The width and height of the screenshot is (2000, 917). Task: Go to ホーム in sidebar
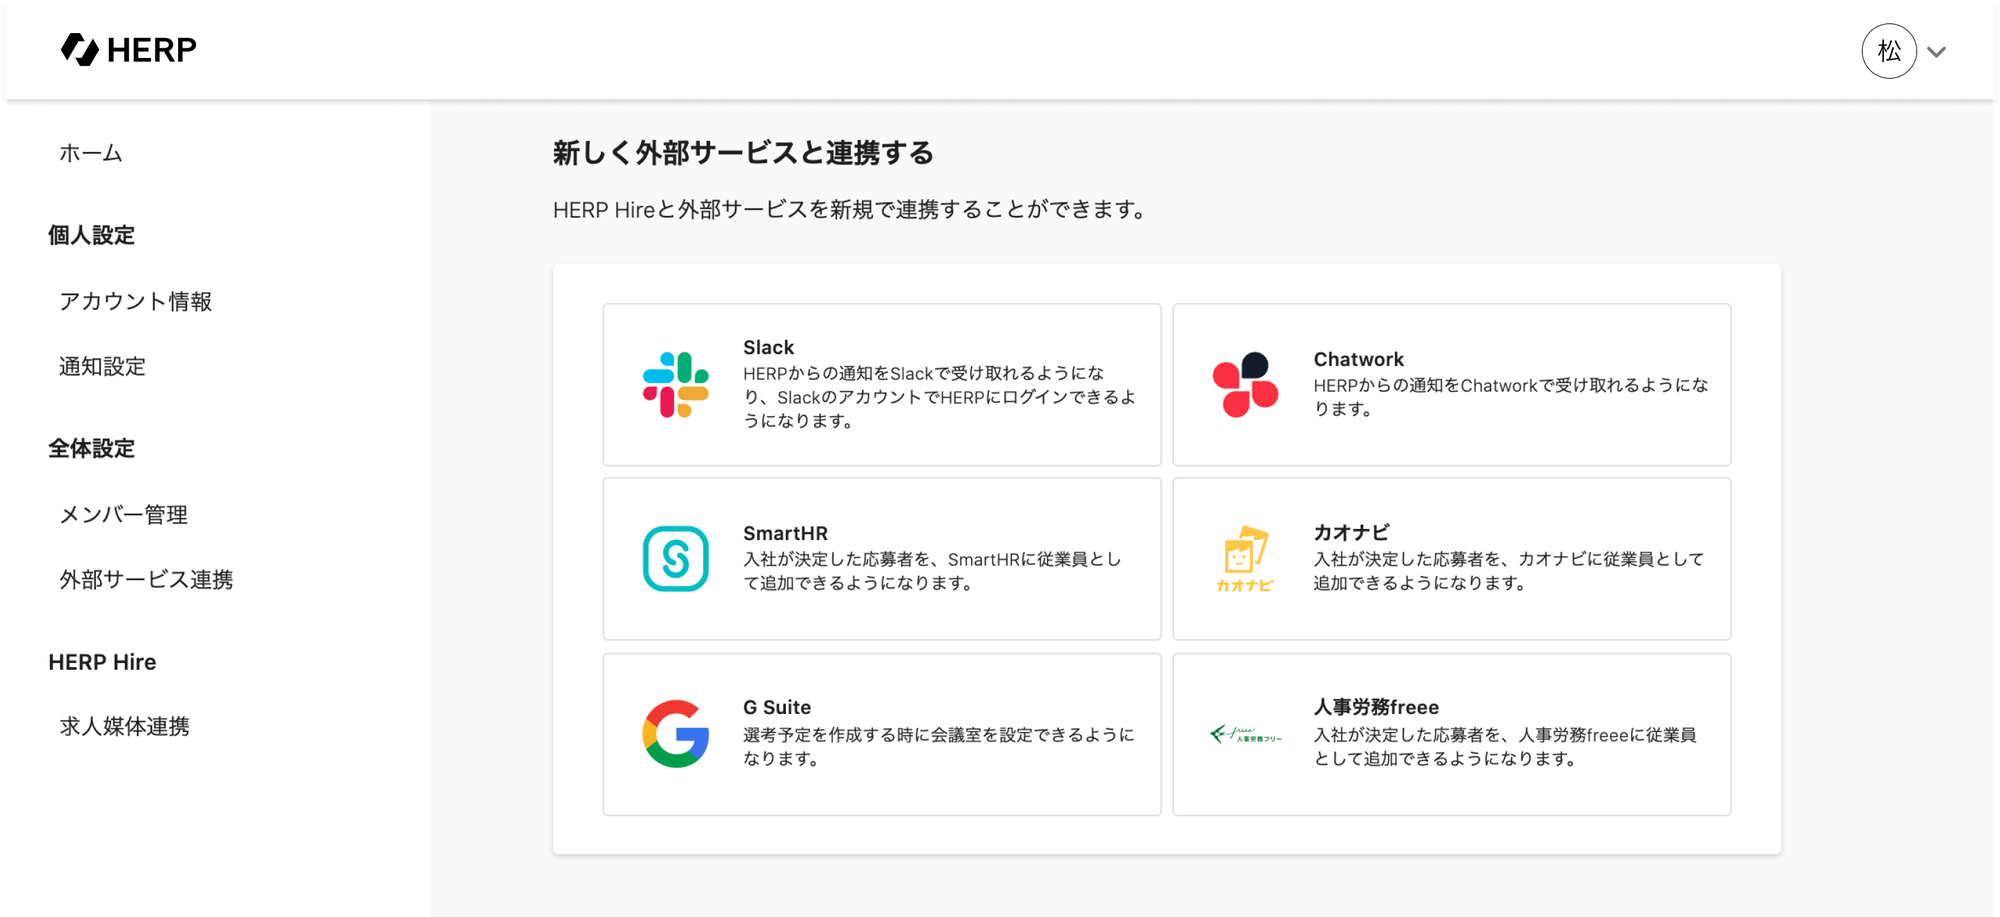[x=91, y=153]
